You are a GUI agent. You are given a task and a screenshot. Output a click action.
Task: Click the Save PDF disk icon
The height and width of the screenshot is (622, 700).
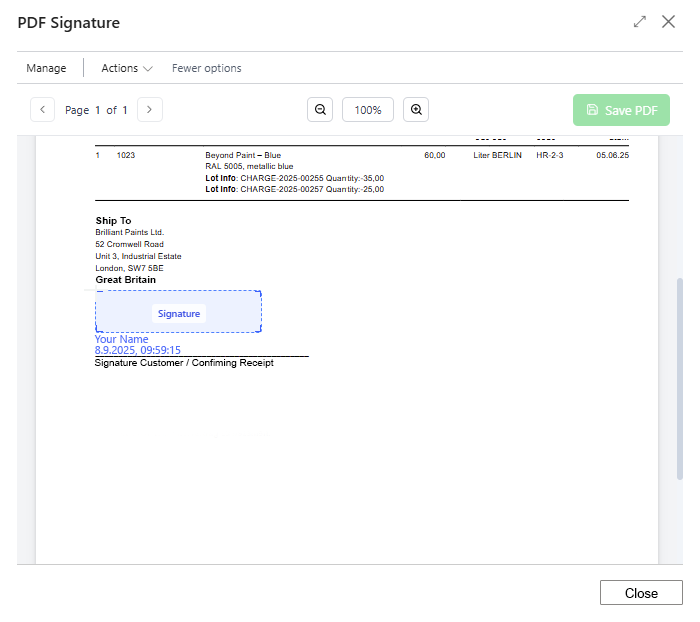pyautogui.click(x=592, y=110)
